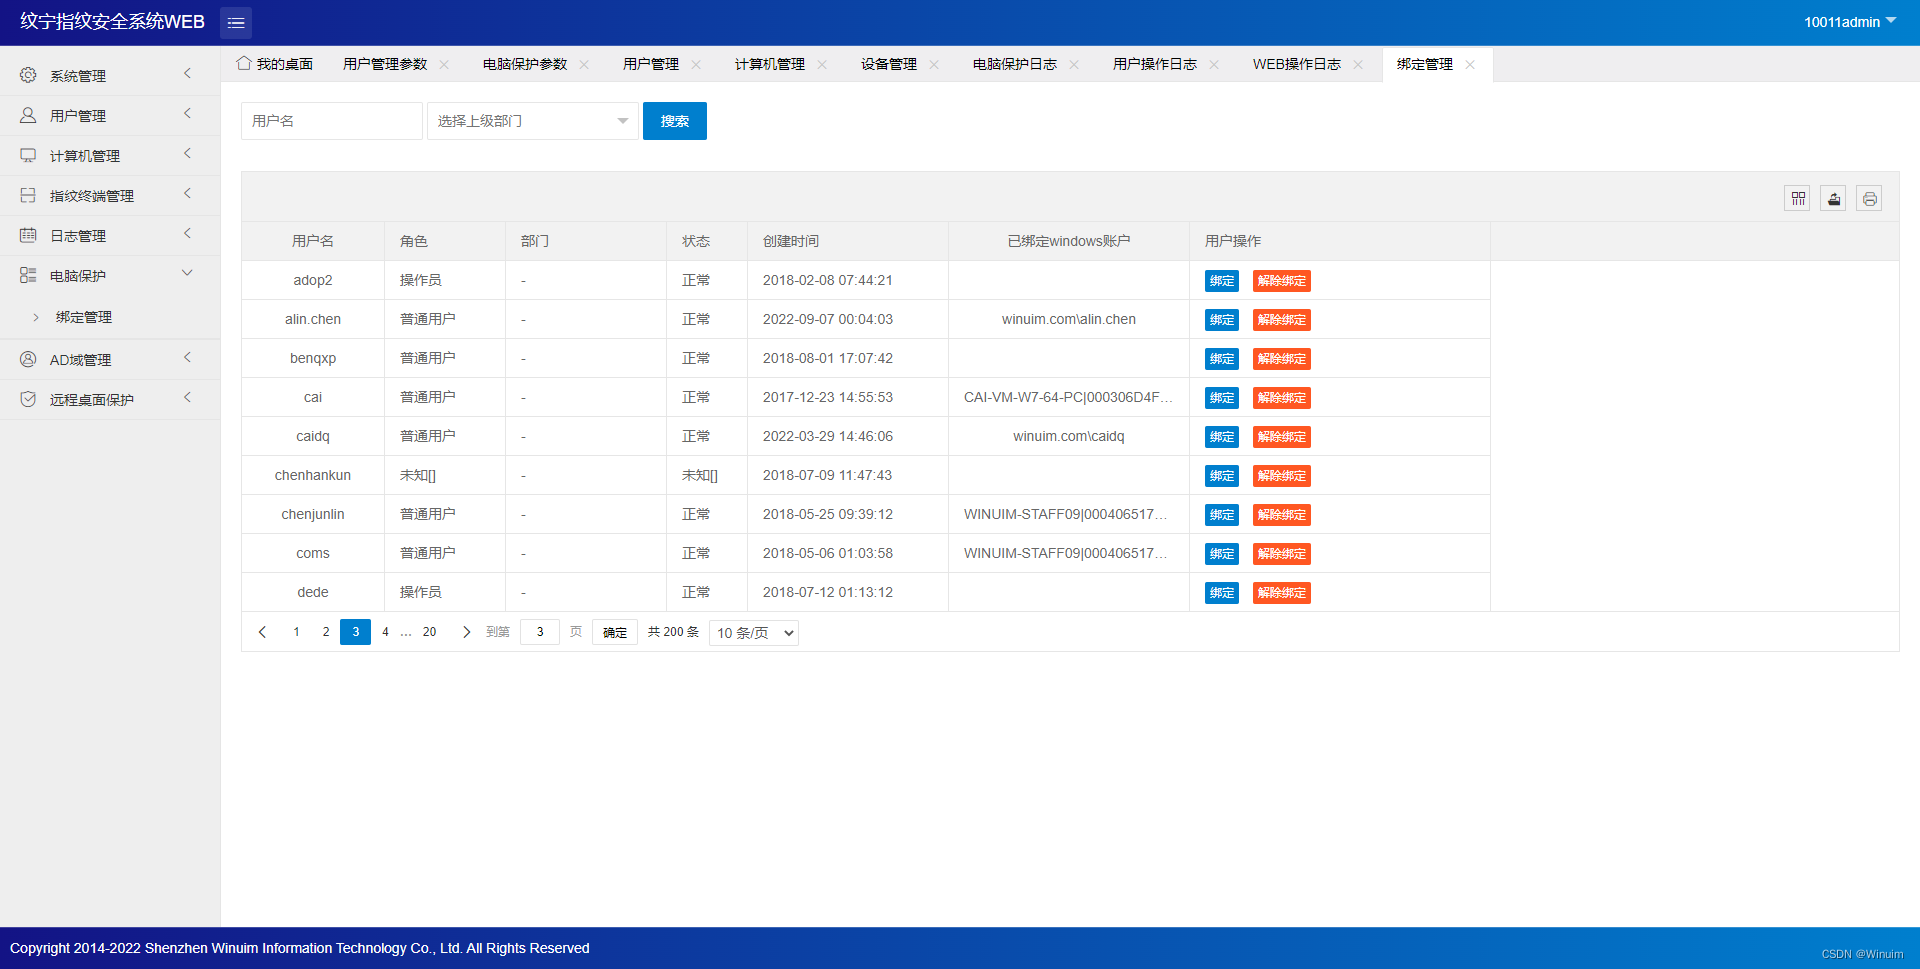Click the table print icon
Viewport: 1920px width, 969px height.
pos(1870,198)
